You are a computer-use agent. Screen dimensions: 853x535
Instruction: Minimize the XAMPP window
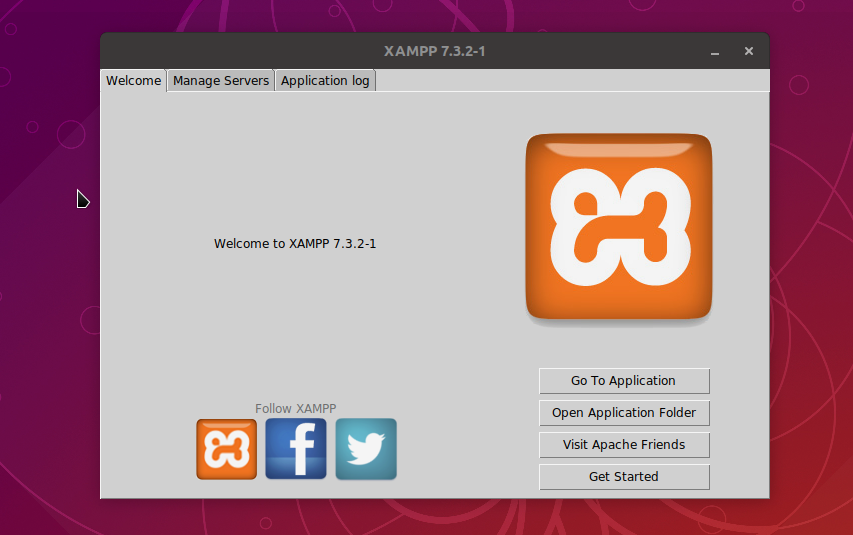click(715, 52)
